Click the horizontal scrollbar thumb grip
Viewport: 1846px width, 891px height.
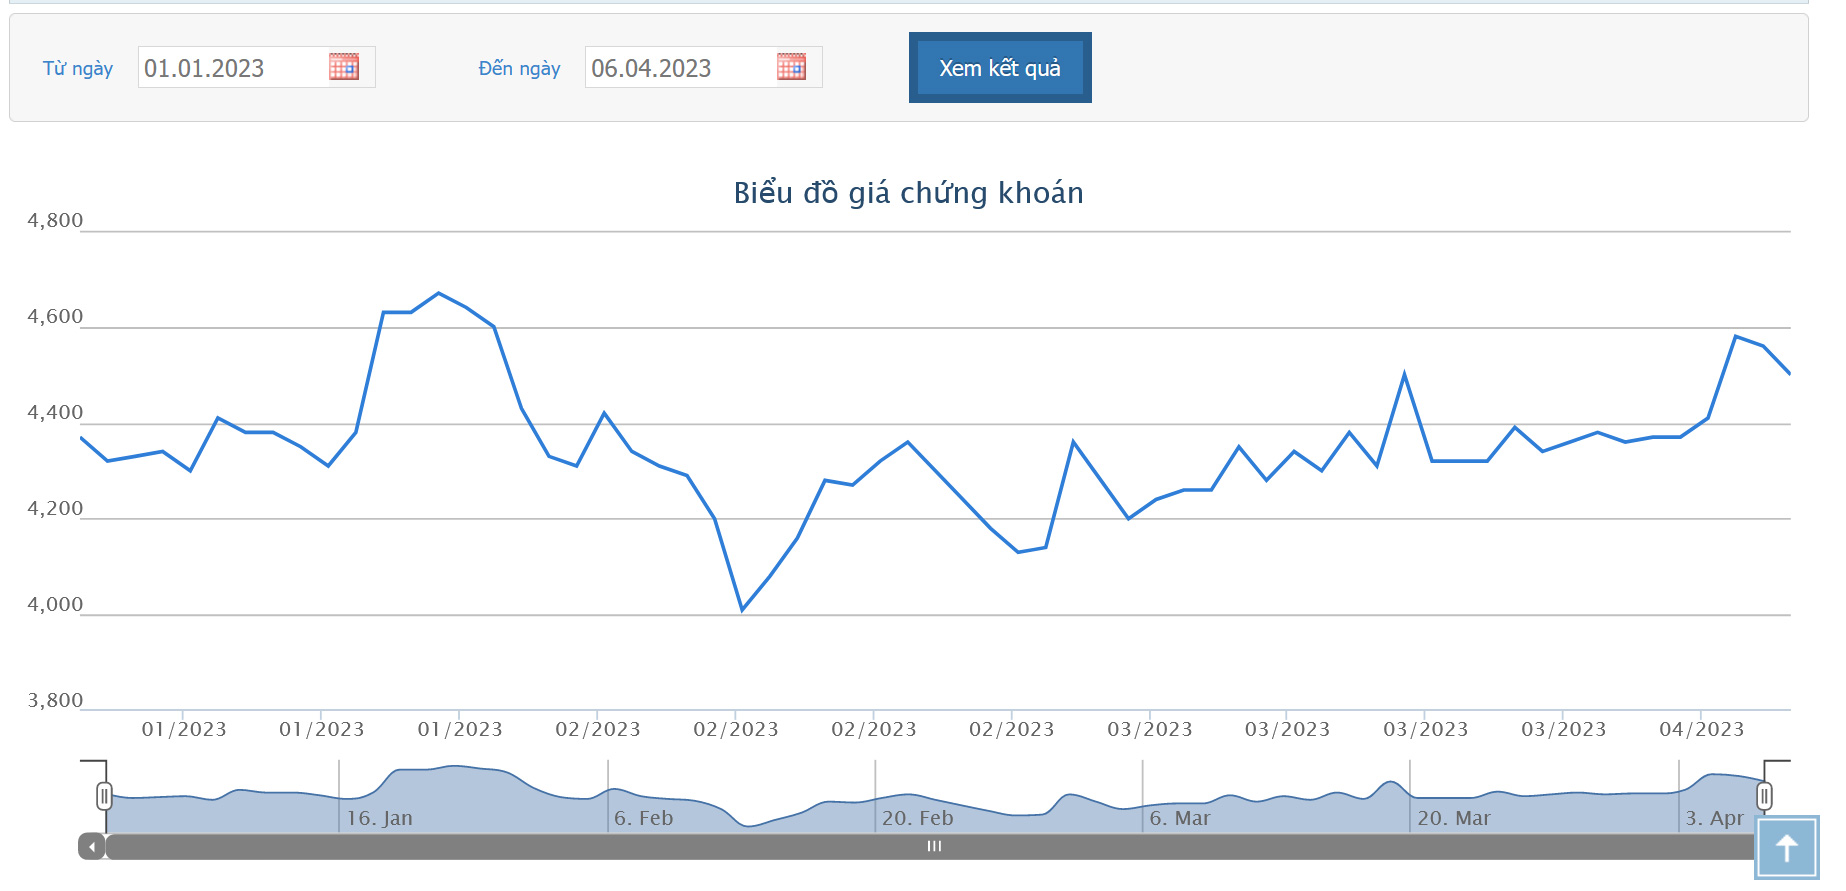pyautogui.click(x=934, y=847)
